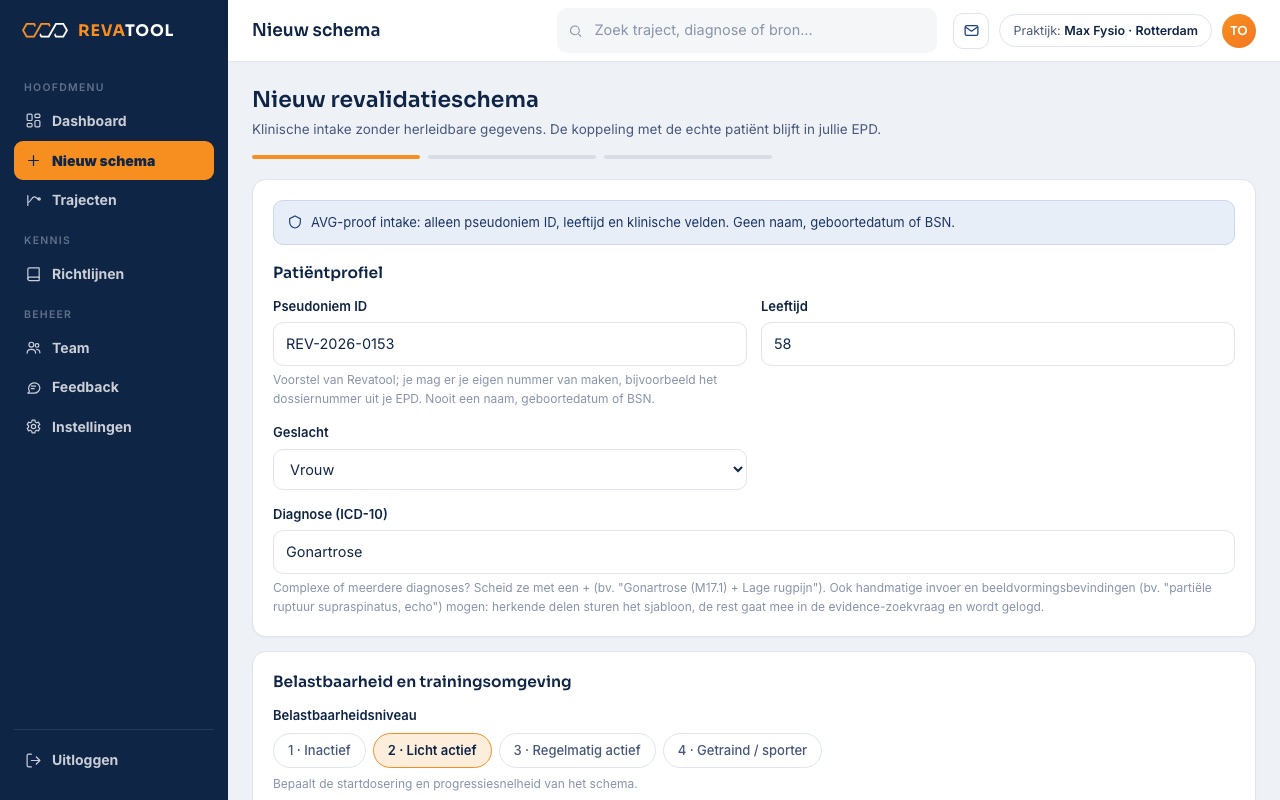Click the Instellingen gear icon
Image resolution: width=1280 pixels, height=800 pixels.
[x=33, y=427]
